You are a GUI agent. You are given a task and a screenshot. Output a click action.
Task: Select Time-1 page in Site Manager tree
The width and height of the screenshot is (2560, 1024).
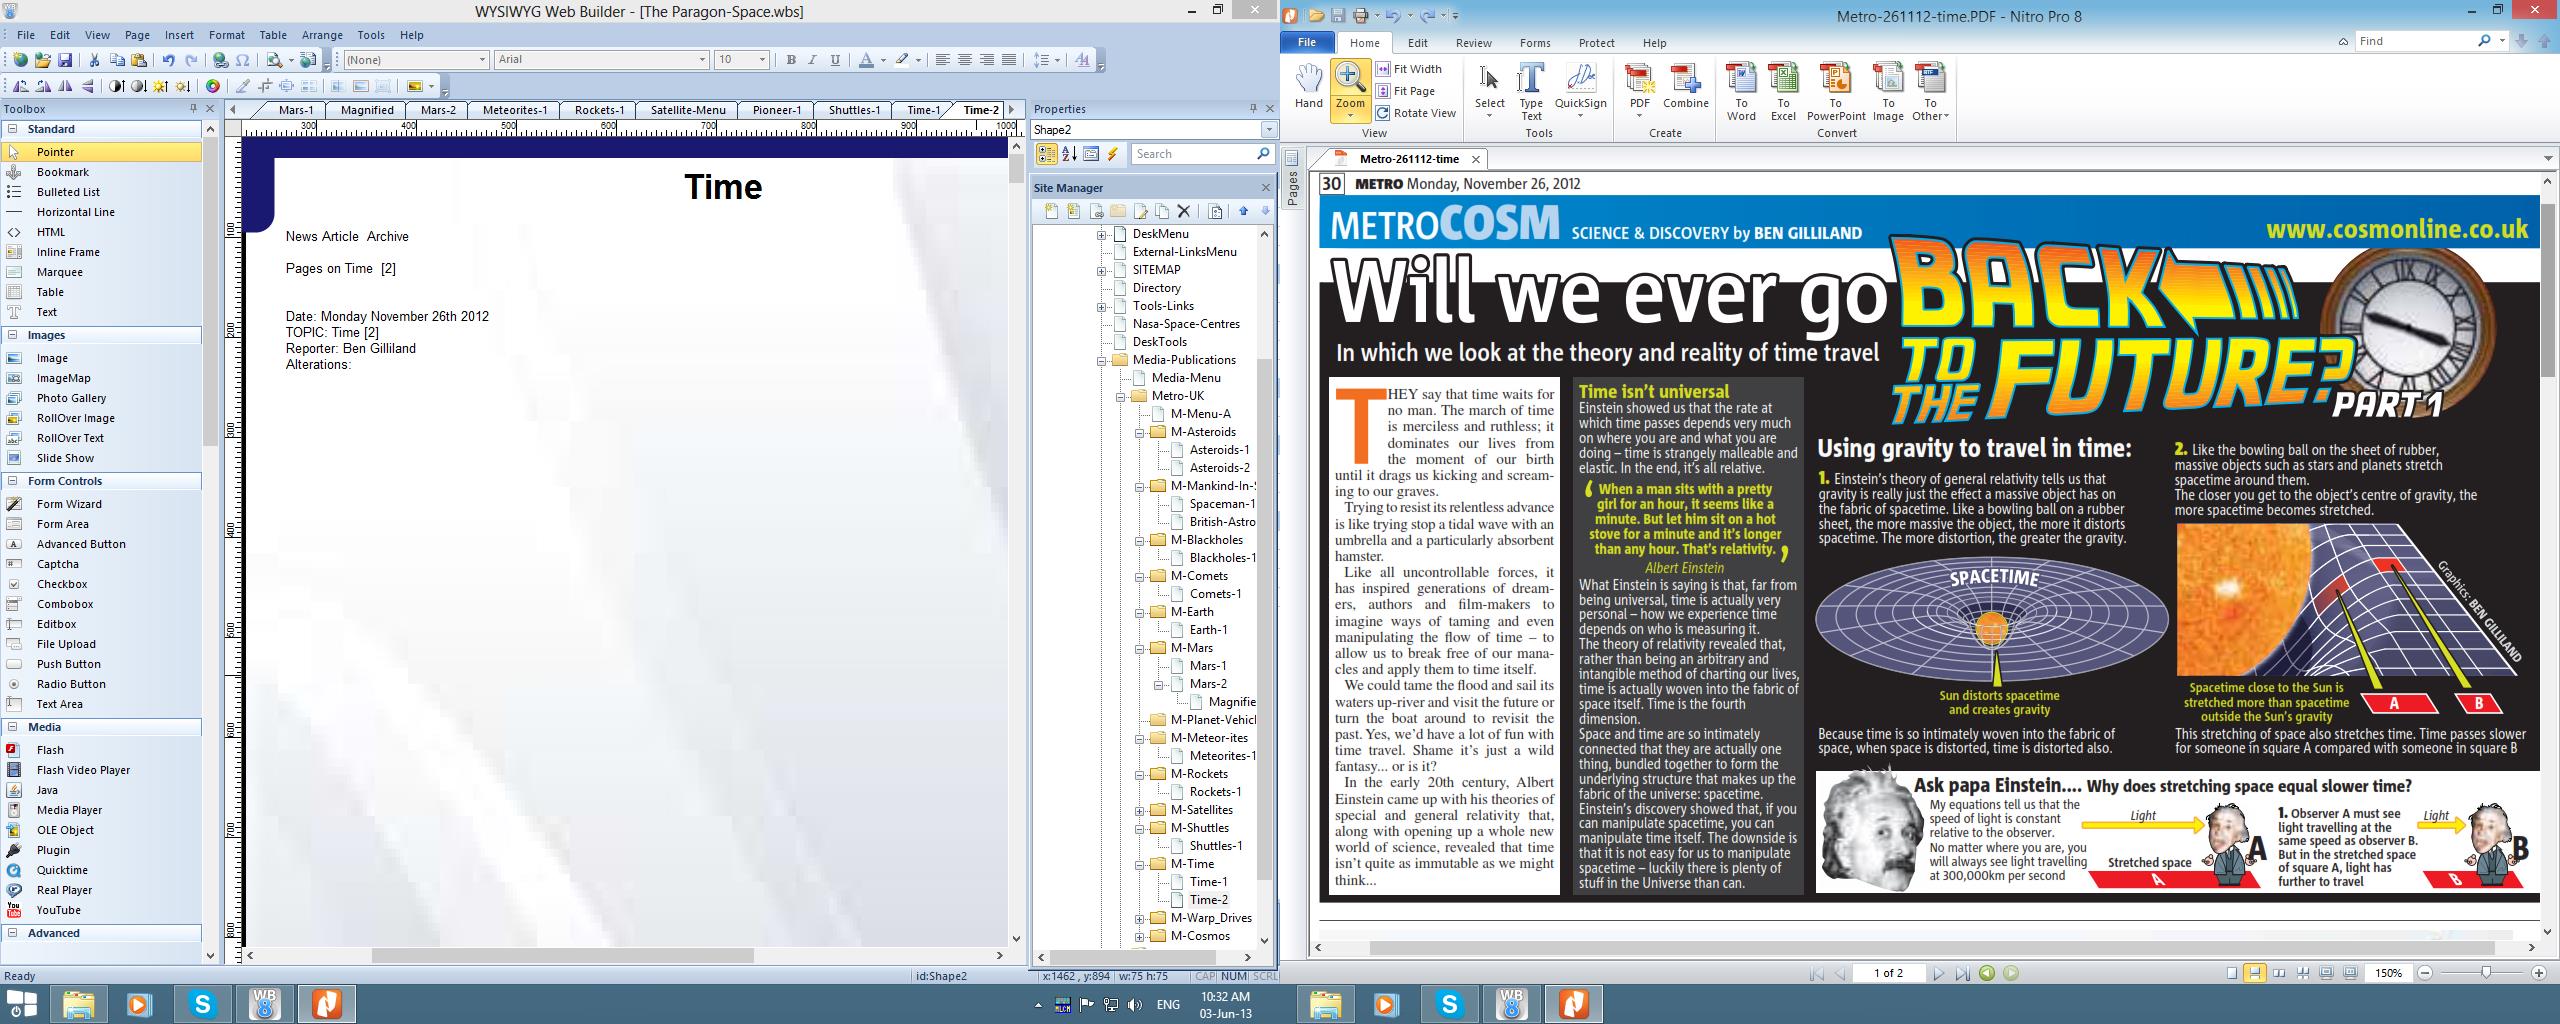1208,882
